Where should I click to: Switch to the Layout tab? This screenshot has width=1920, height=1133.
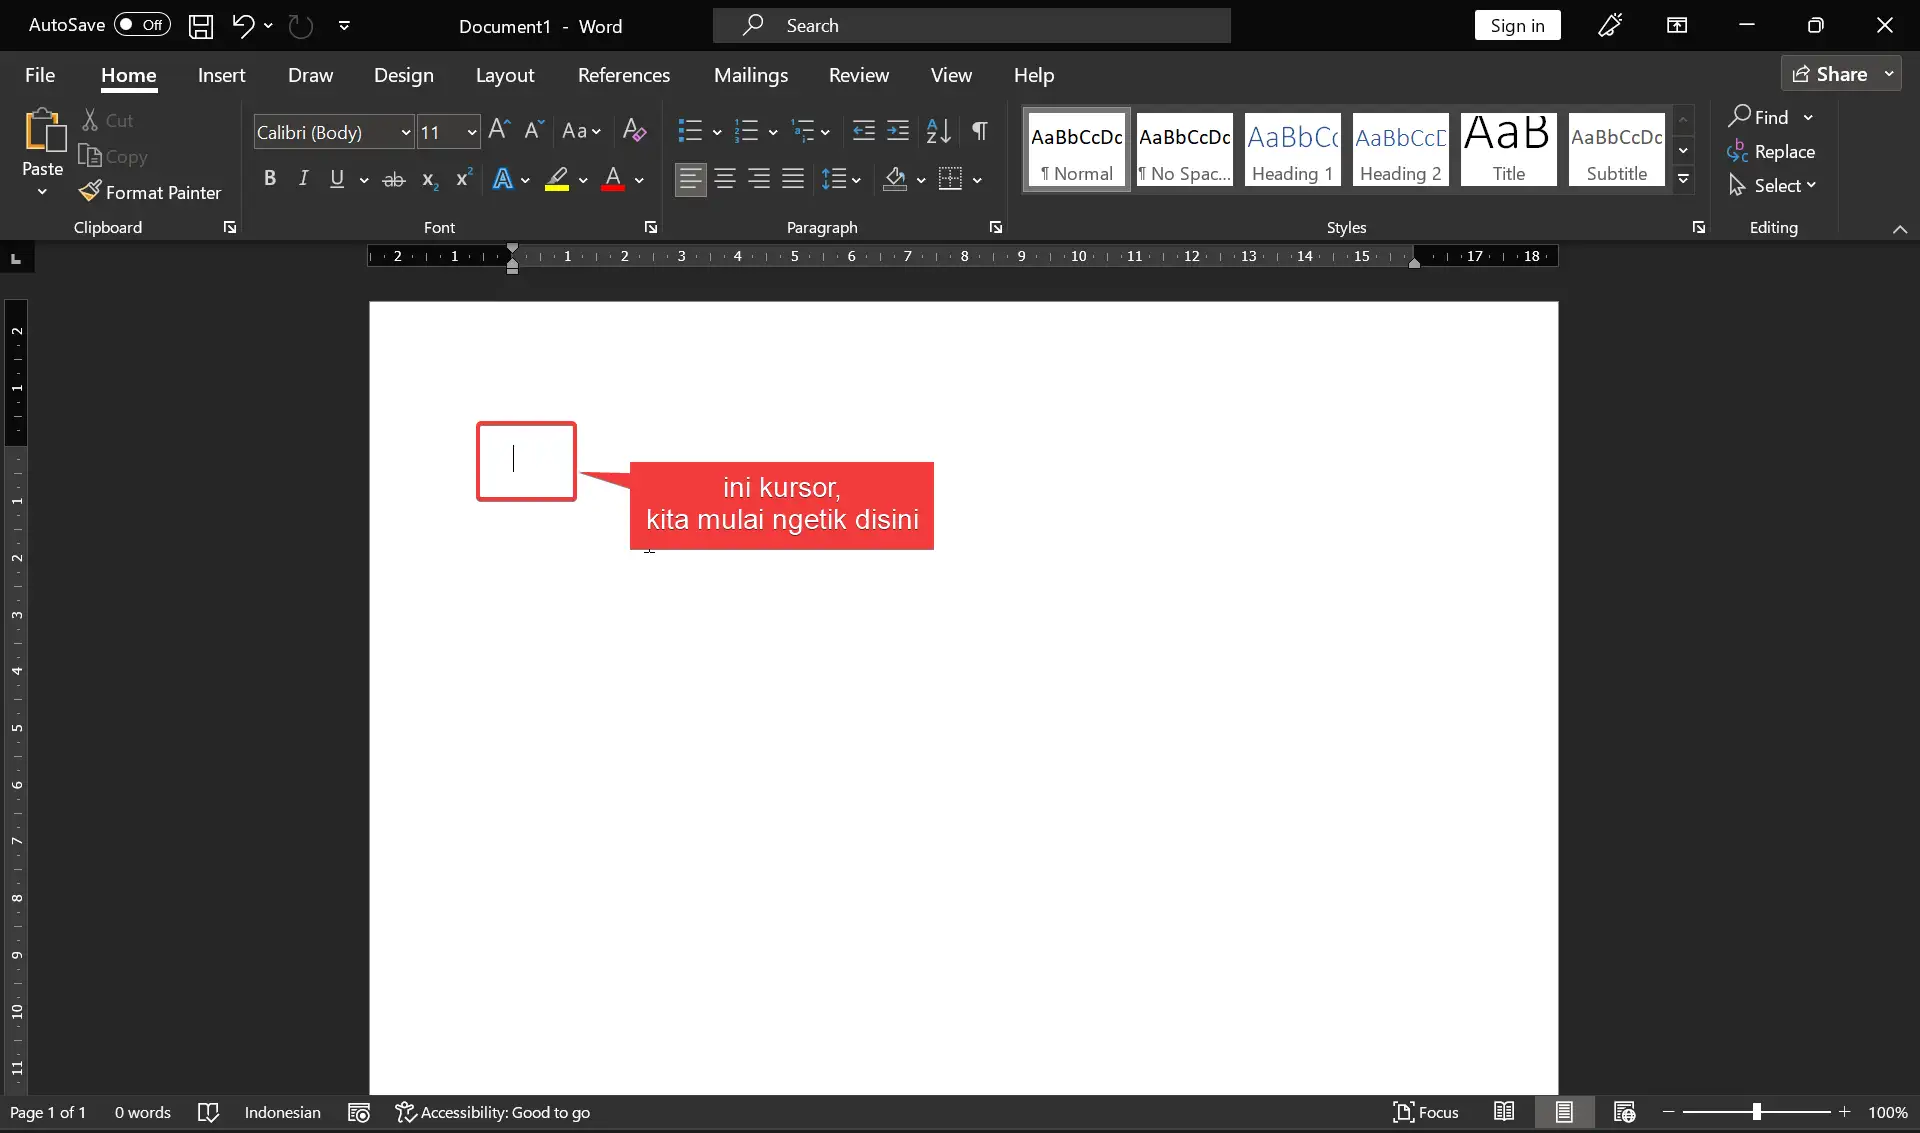tap(504, 75)
